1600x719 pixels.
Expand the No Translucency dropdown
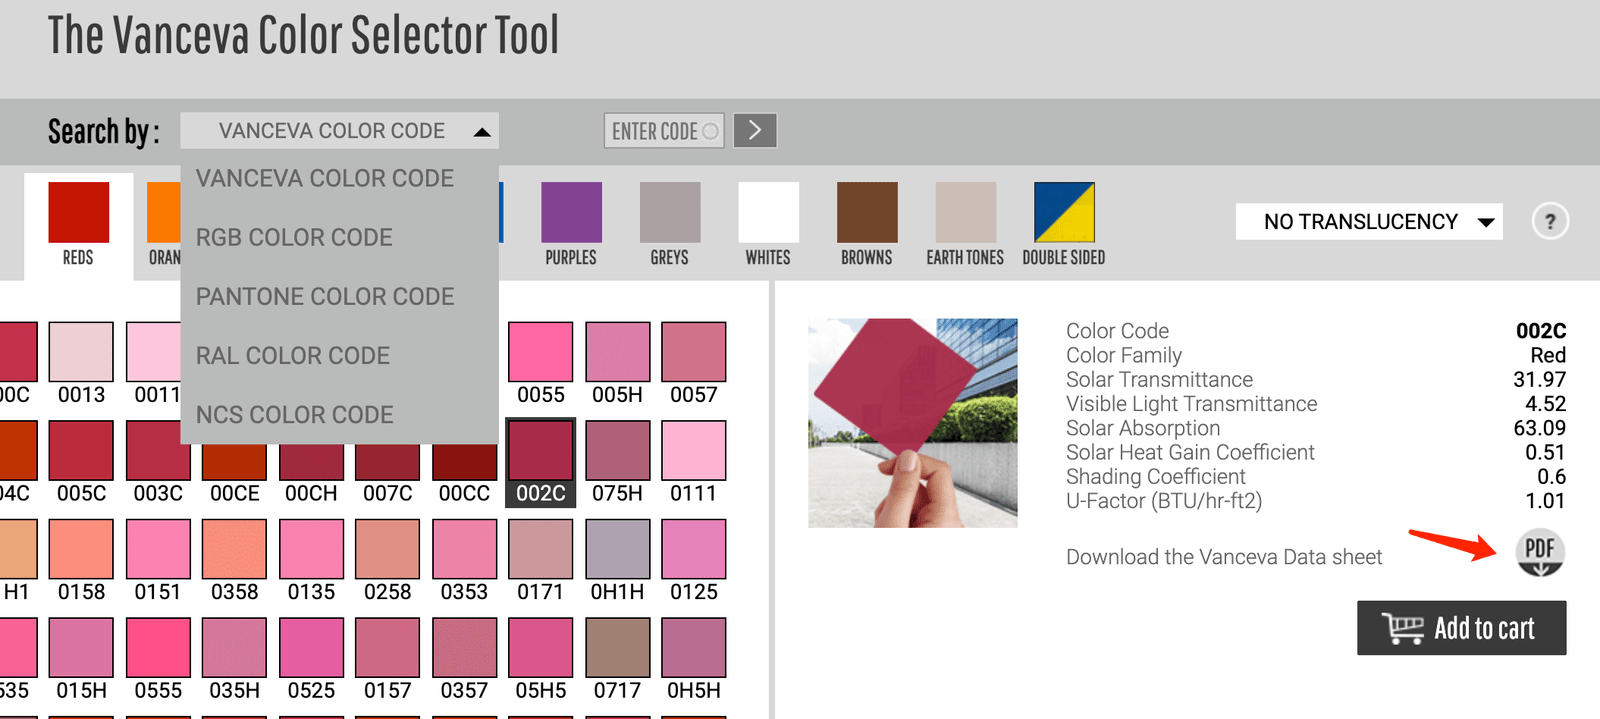(1369, 221)
